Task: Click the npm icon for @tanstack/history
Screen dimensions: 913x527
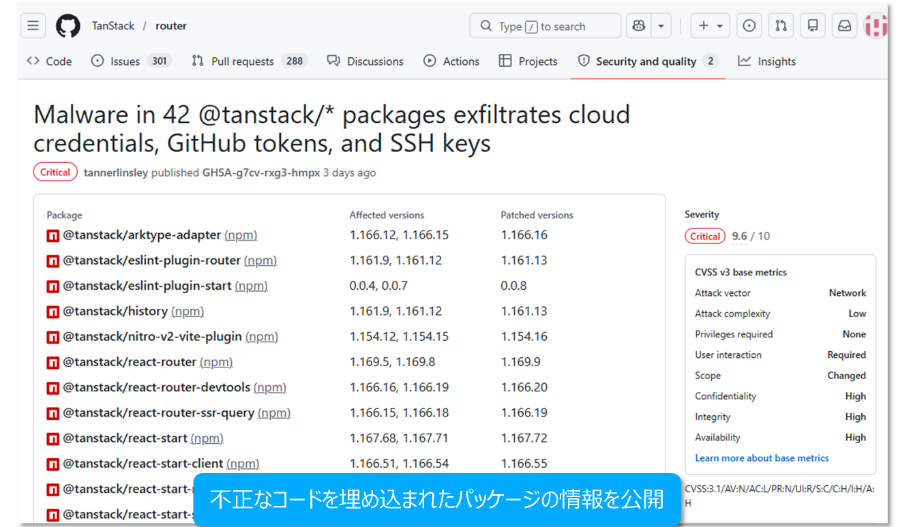Action: (52, 312)
